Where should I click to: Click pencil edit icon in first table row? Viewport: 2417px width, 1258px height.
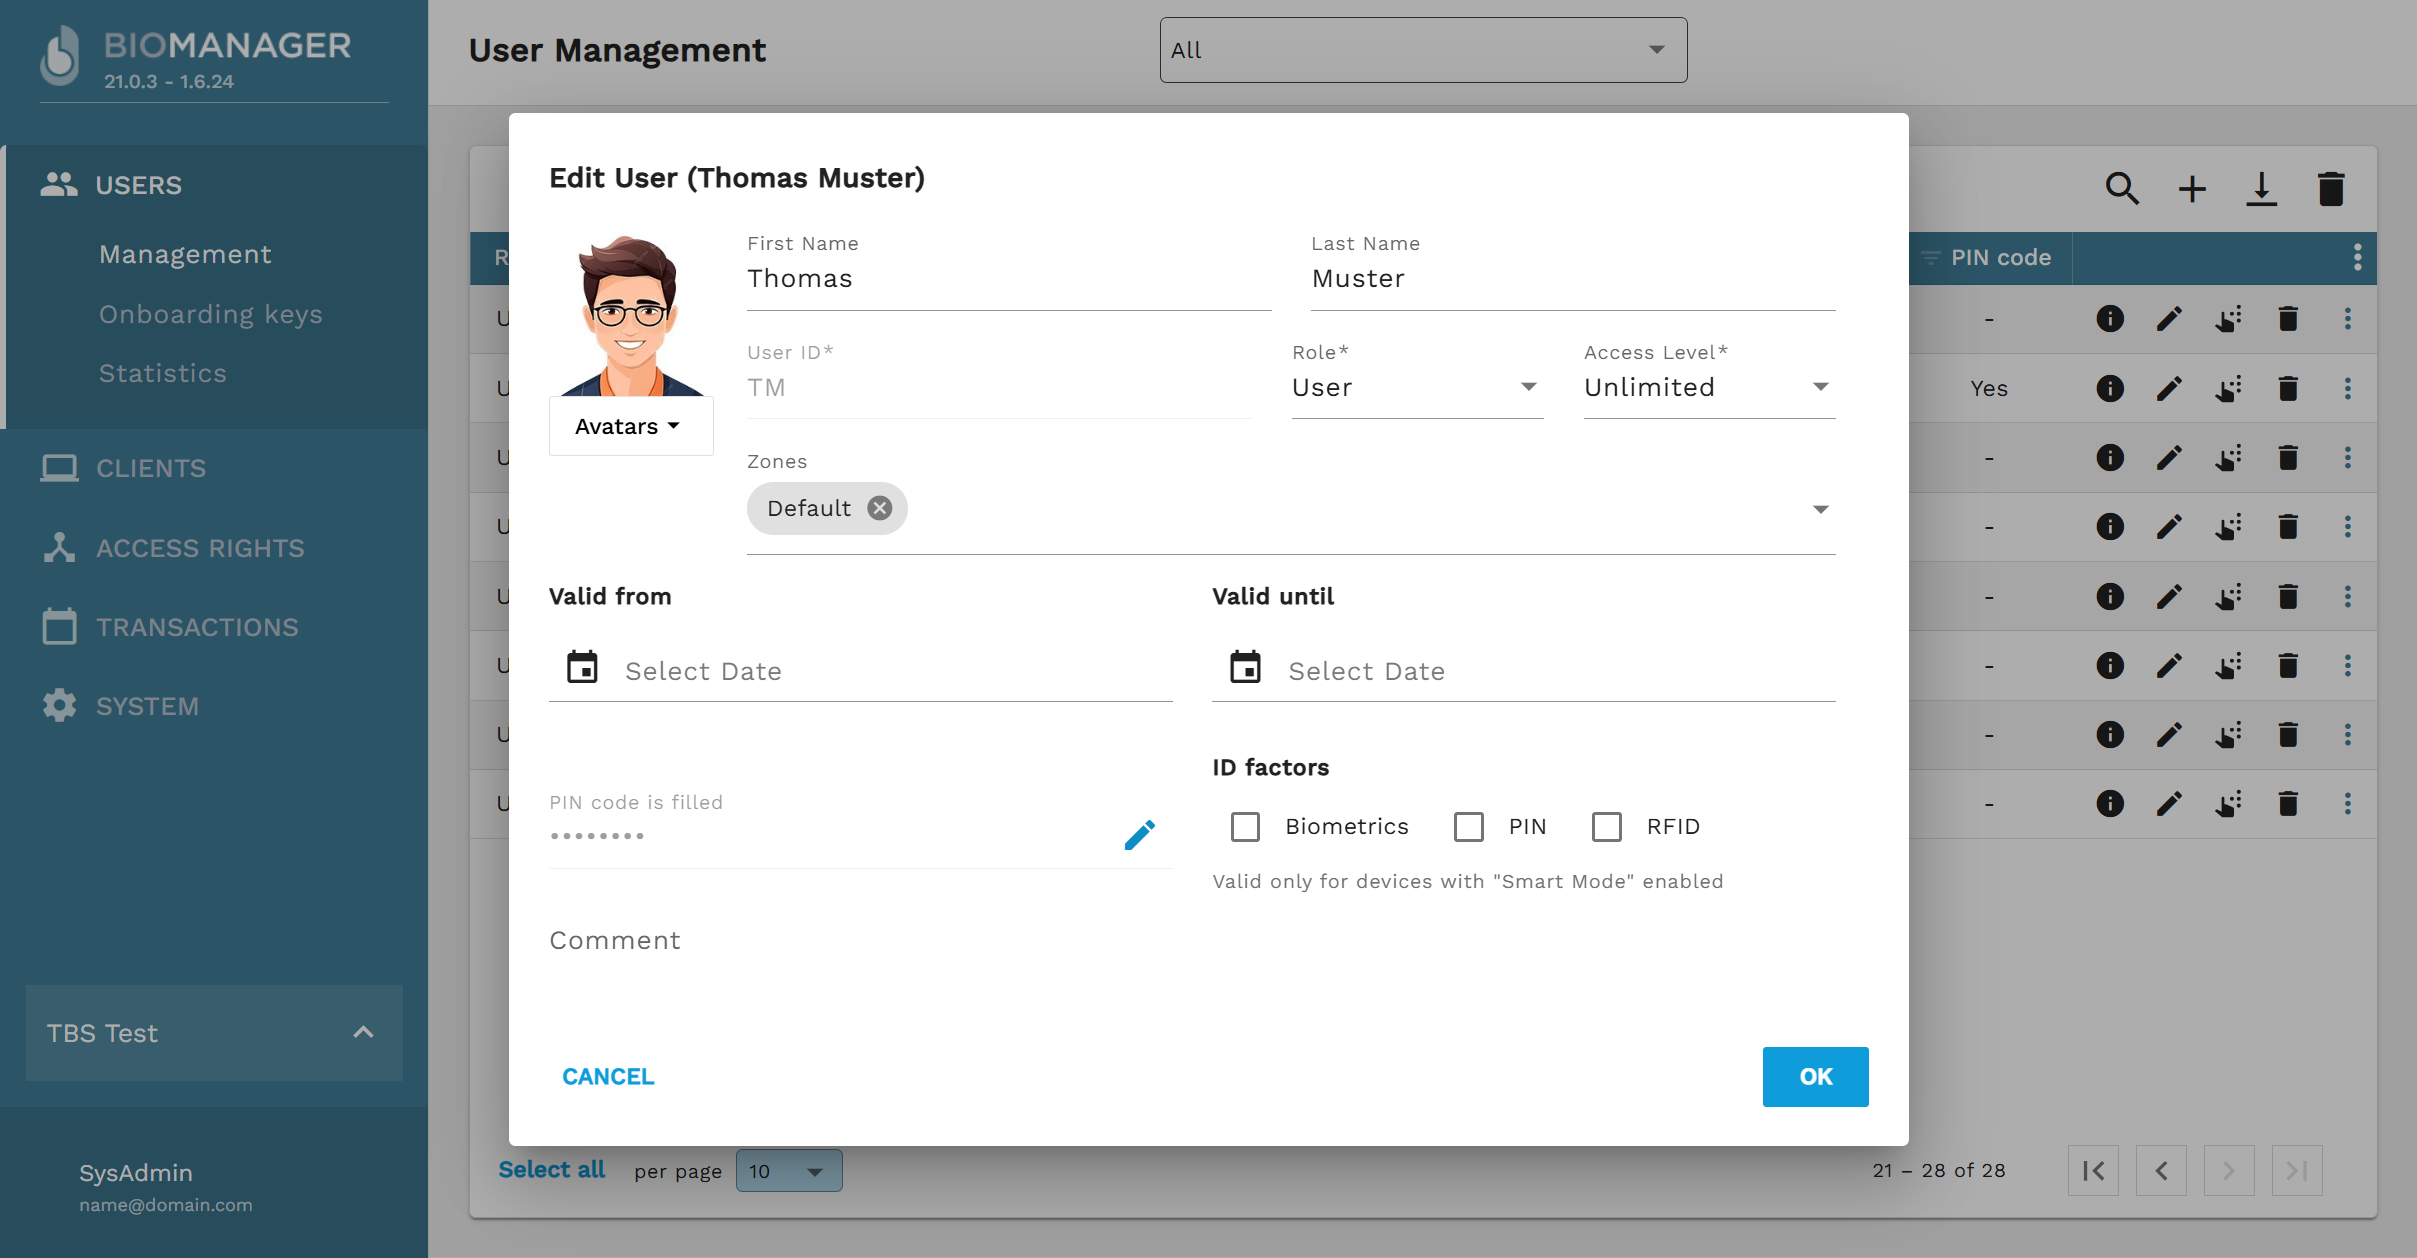2169,319
